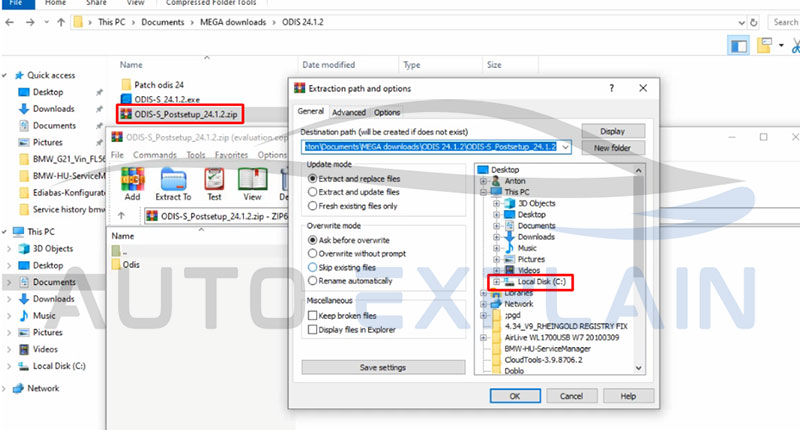This screenshot has height=430, width=800.
Task: Select Extract and update files option
Action: [x=354, y=192]
